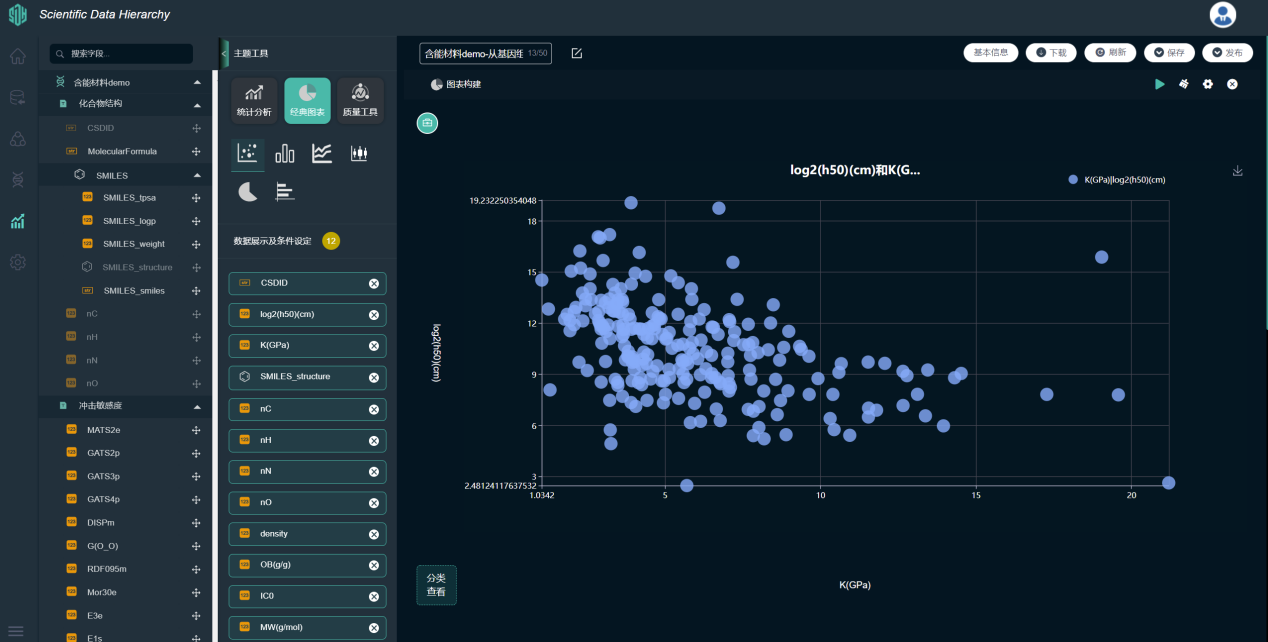This screenshot has height=642, width=1268.
Task: Remove the density field chip
Action: click(374, 534)
